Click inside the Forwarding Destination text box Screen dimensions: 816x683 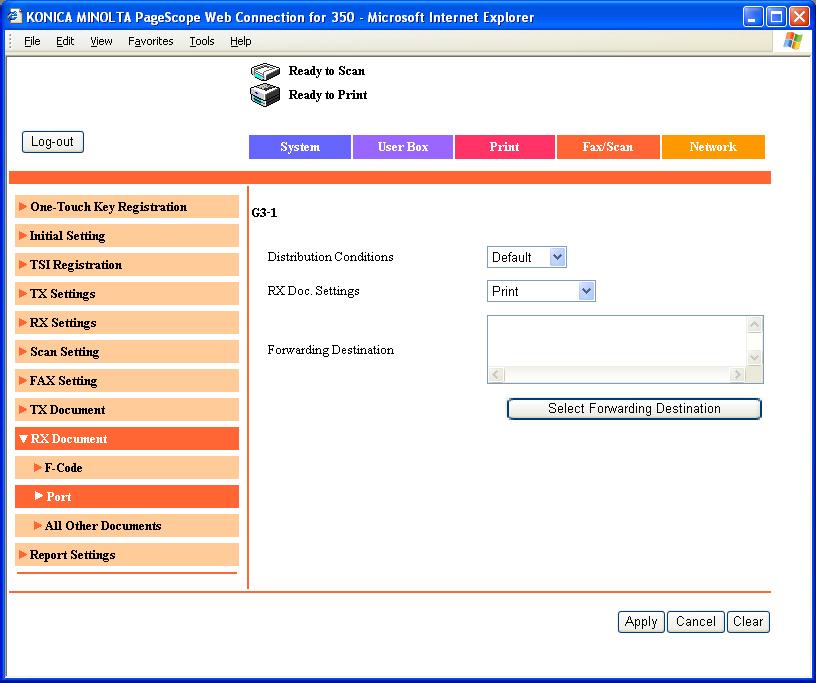click(616, 341)
